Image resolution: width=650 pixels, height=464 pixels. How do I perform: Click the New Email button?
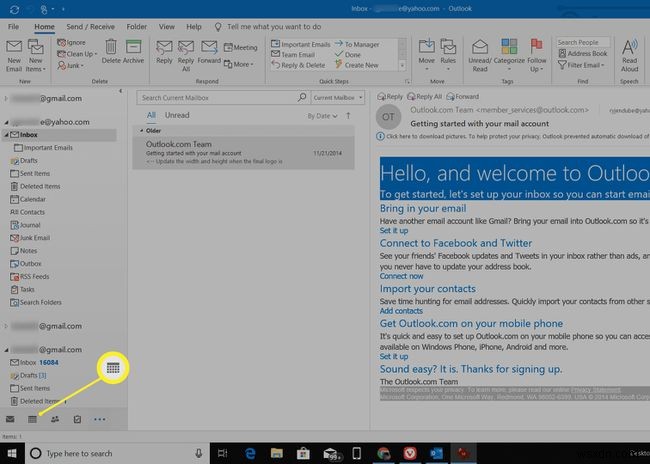14,56
